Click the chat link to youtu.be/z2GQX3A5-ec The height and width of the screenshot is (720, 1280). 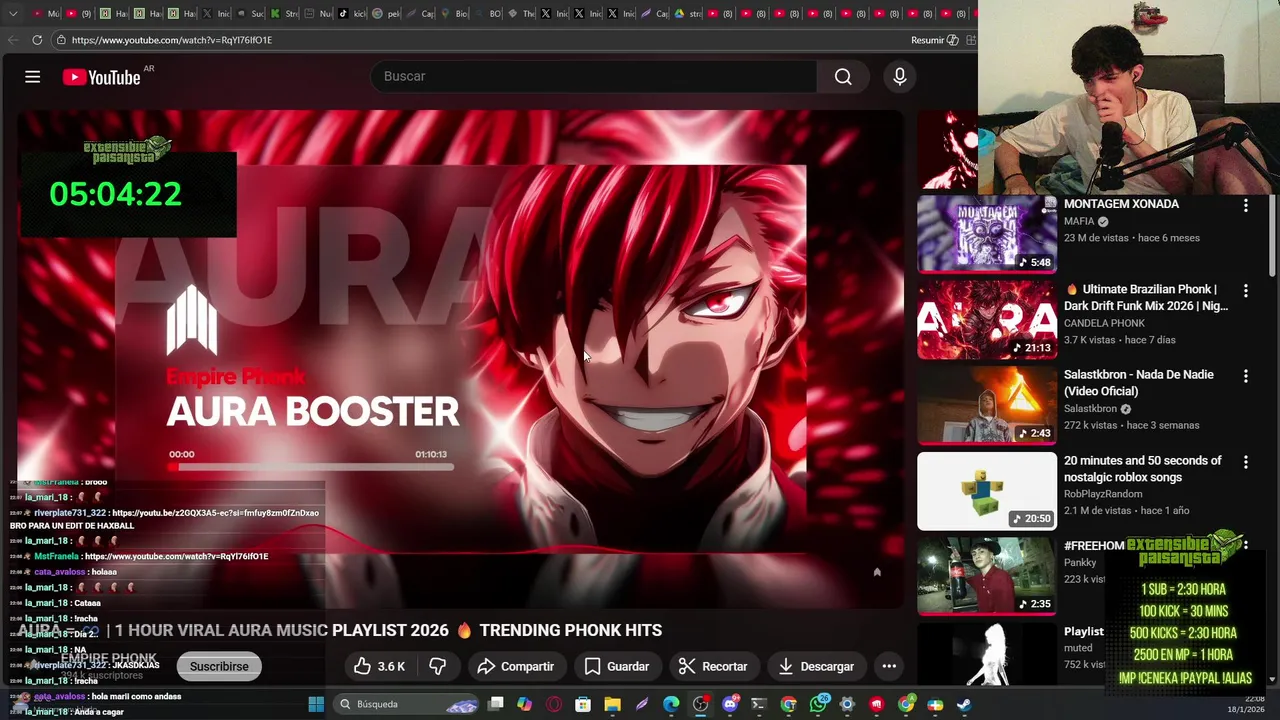[215, 513]
